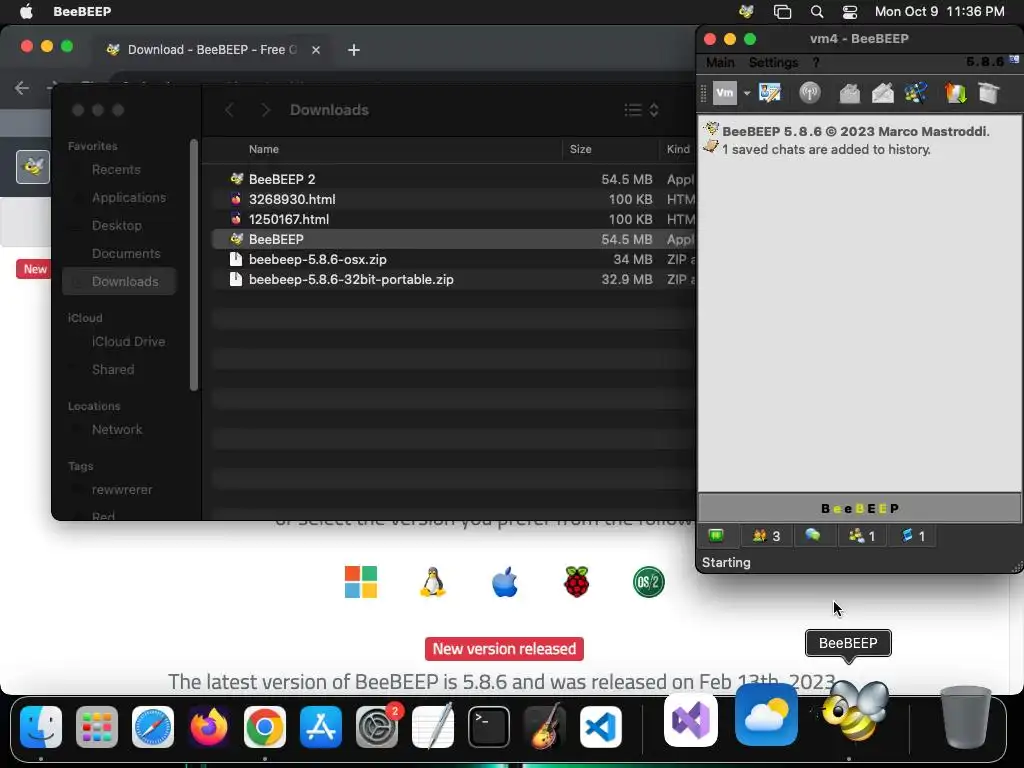Switch to the chats bubble tab

click(812, 536)
